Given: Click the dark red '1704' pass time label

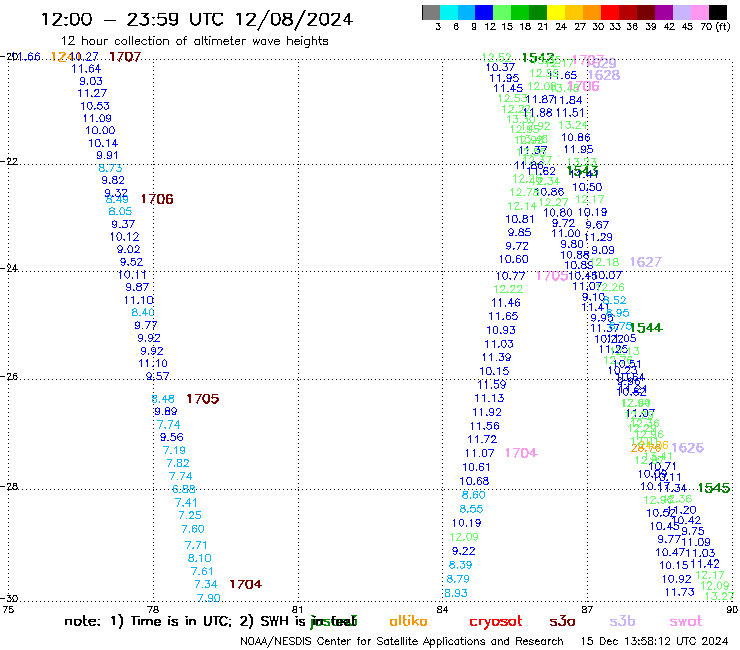Looking at the screenshot, I should point(245,584).
